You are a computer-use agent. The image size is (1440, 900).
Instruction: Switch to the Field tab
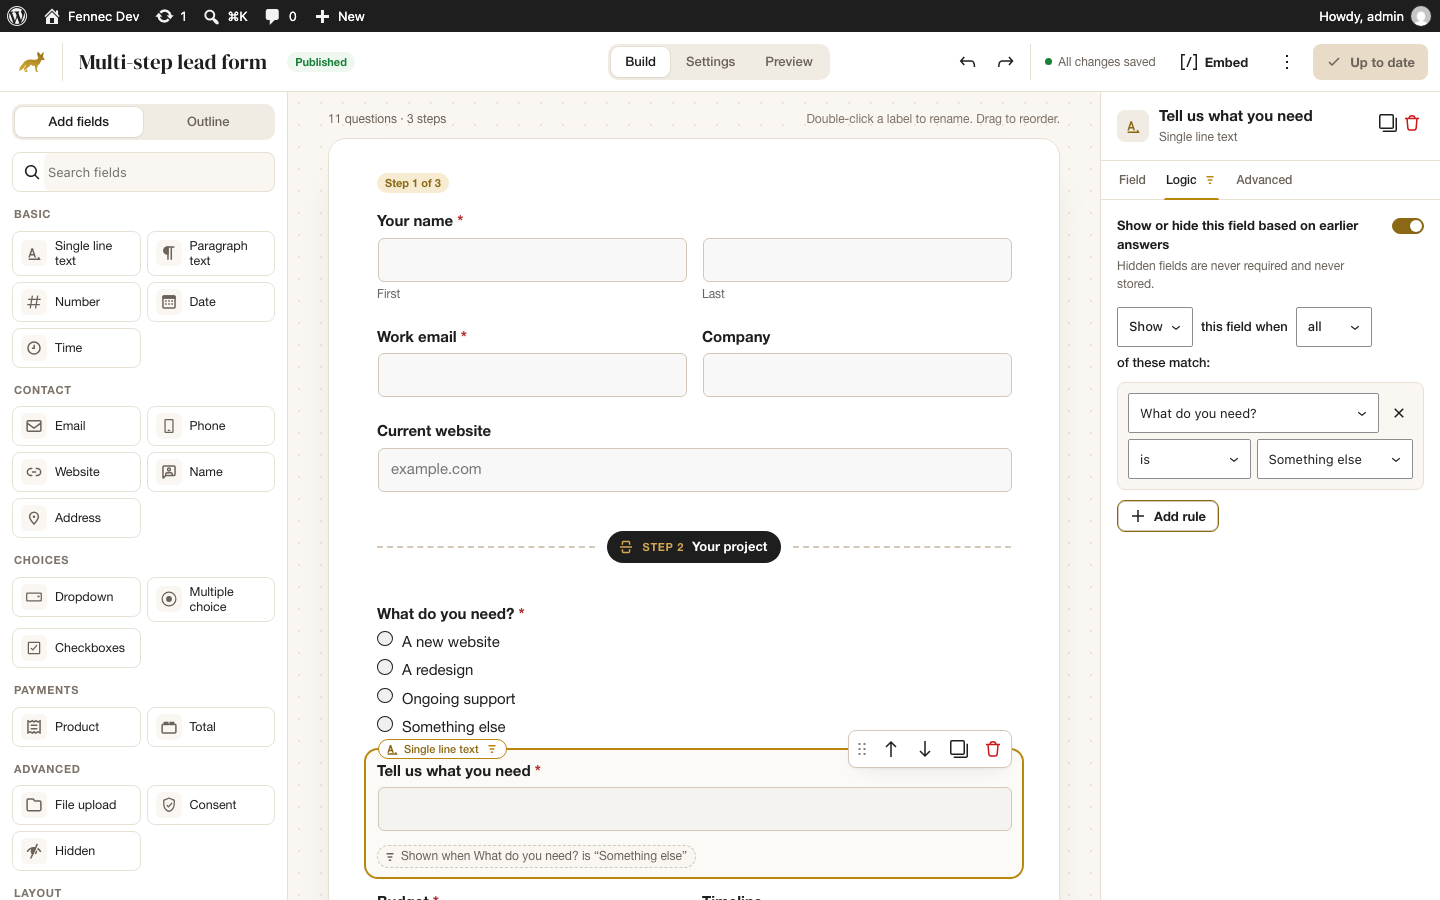[x=1132, y=180]
